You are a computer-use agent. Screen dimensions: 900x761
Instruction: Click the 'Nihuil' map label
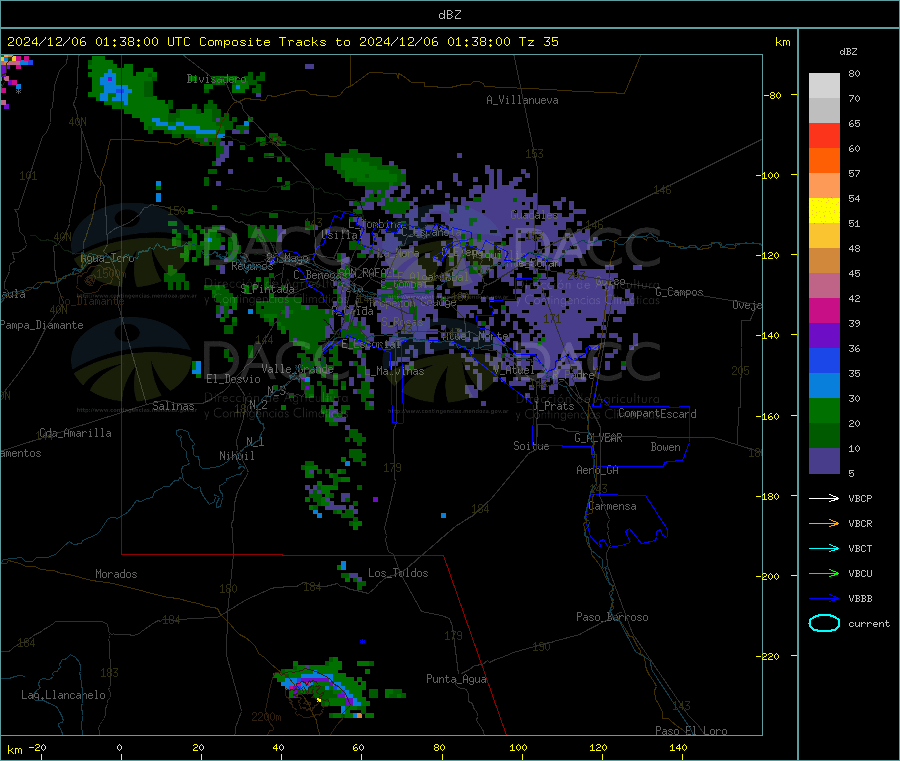coord(236,456)
